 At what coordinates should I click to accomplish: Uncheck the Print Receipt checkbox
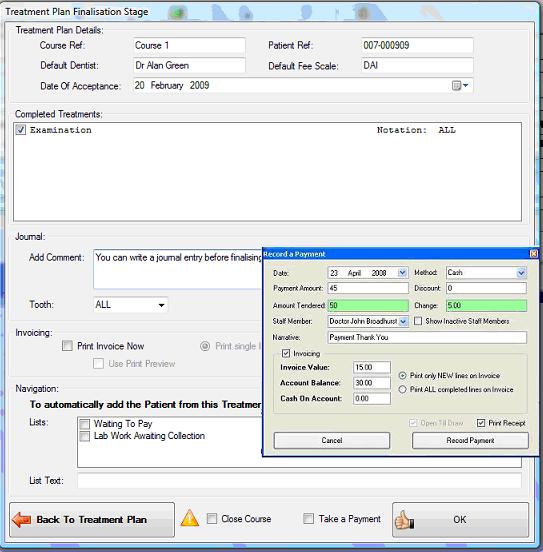tap(481, 423)
